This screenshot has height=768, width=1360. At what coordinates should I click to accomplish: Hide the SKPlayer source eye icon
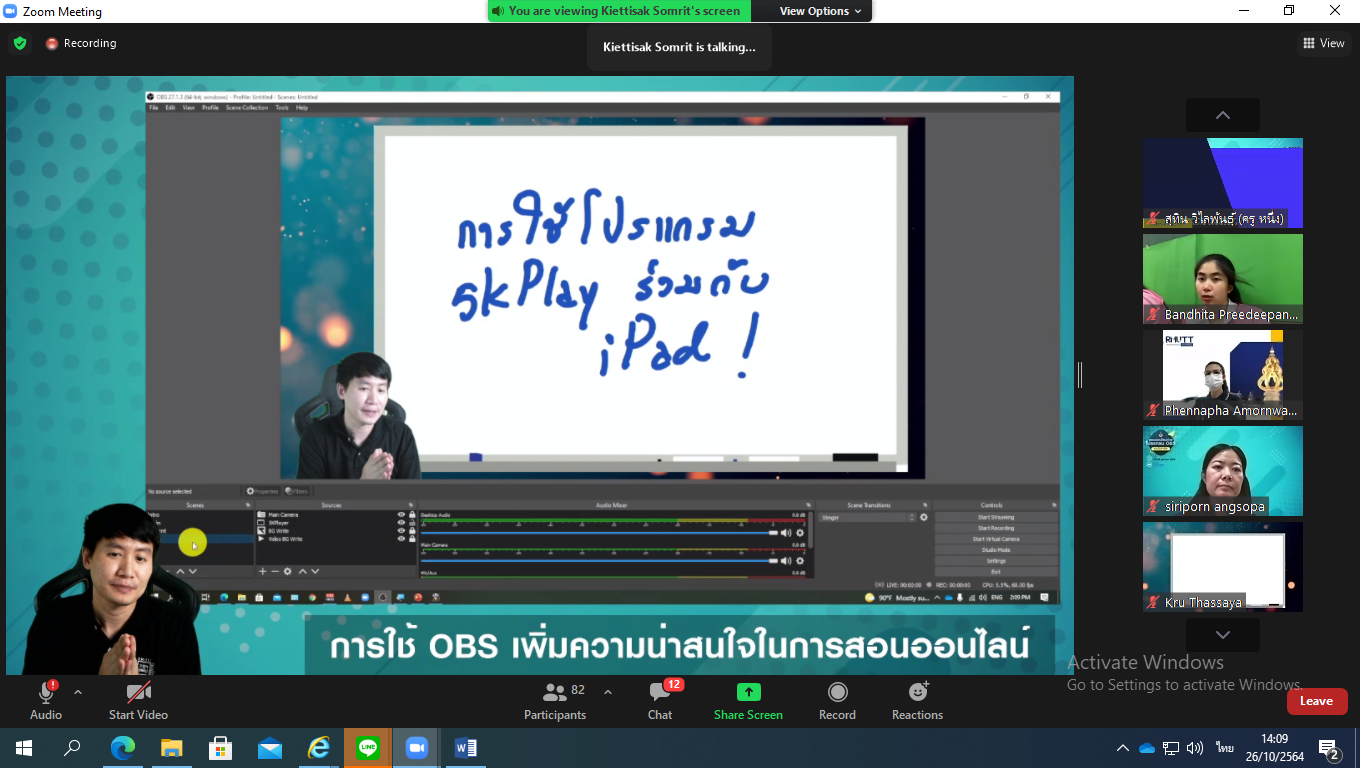pyautogui.click(x=401, y=523)
